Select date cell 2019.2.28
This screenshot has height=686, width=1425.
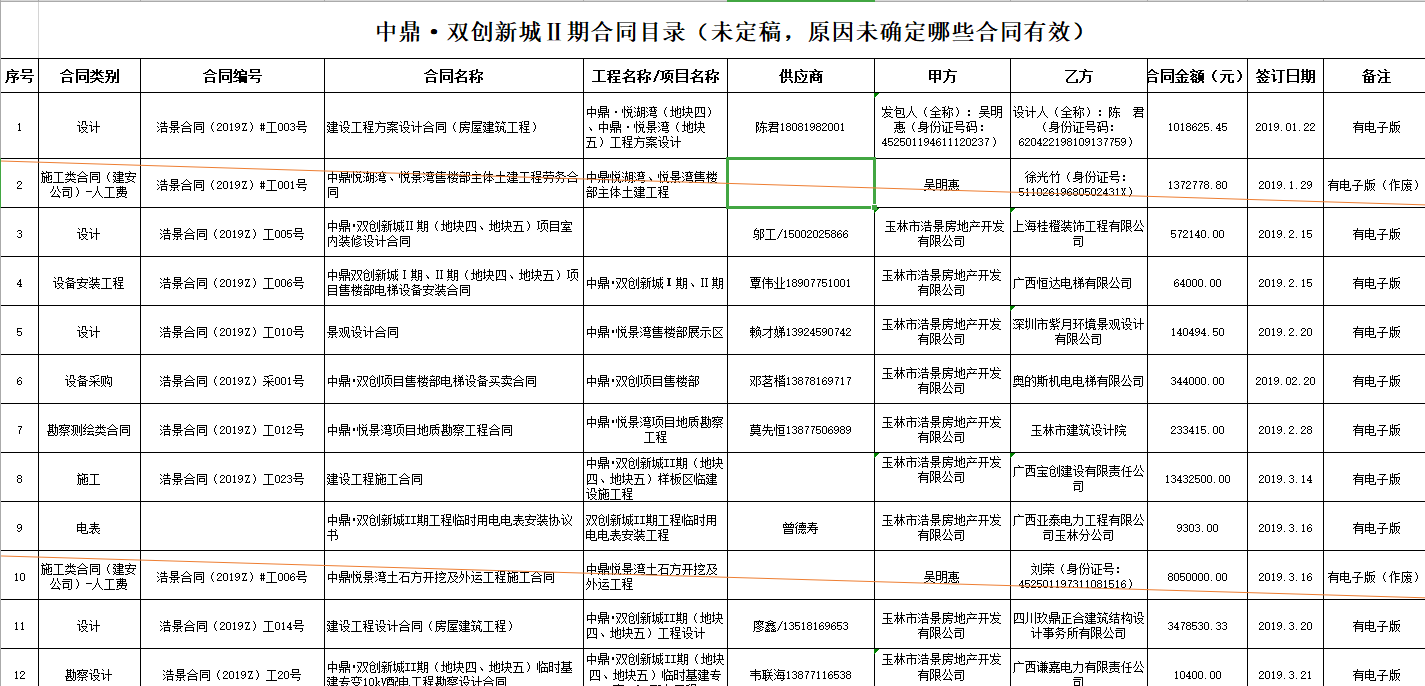pyautogui.click(x=1285, y=430)
